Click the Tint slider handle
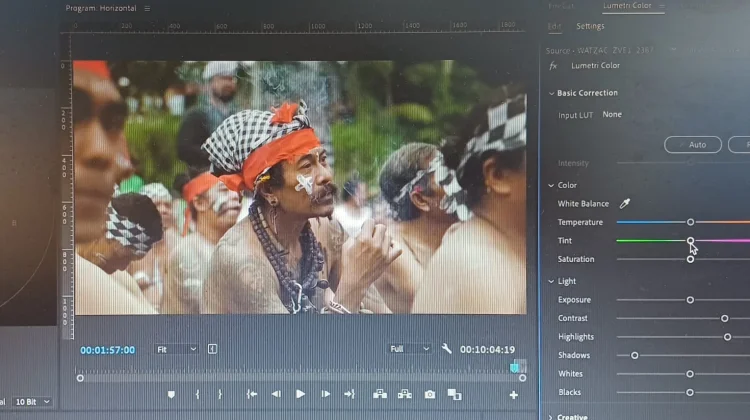Viewport: 750px width, 420px height. (690, 241)
